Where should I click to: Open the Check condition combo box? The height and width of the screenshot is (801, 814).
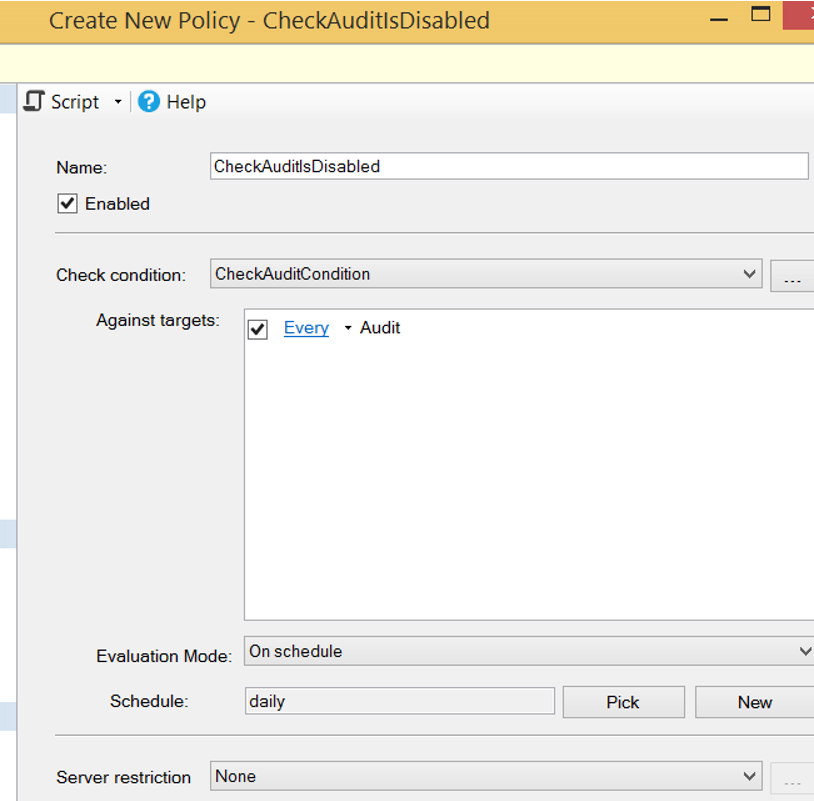(x=486, y=274)
